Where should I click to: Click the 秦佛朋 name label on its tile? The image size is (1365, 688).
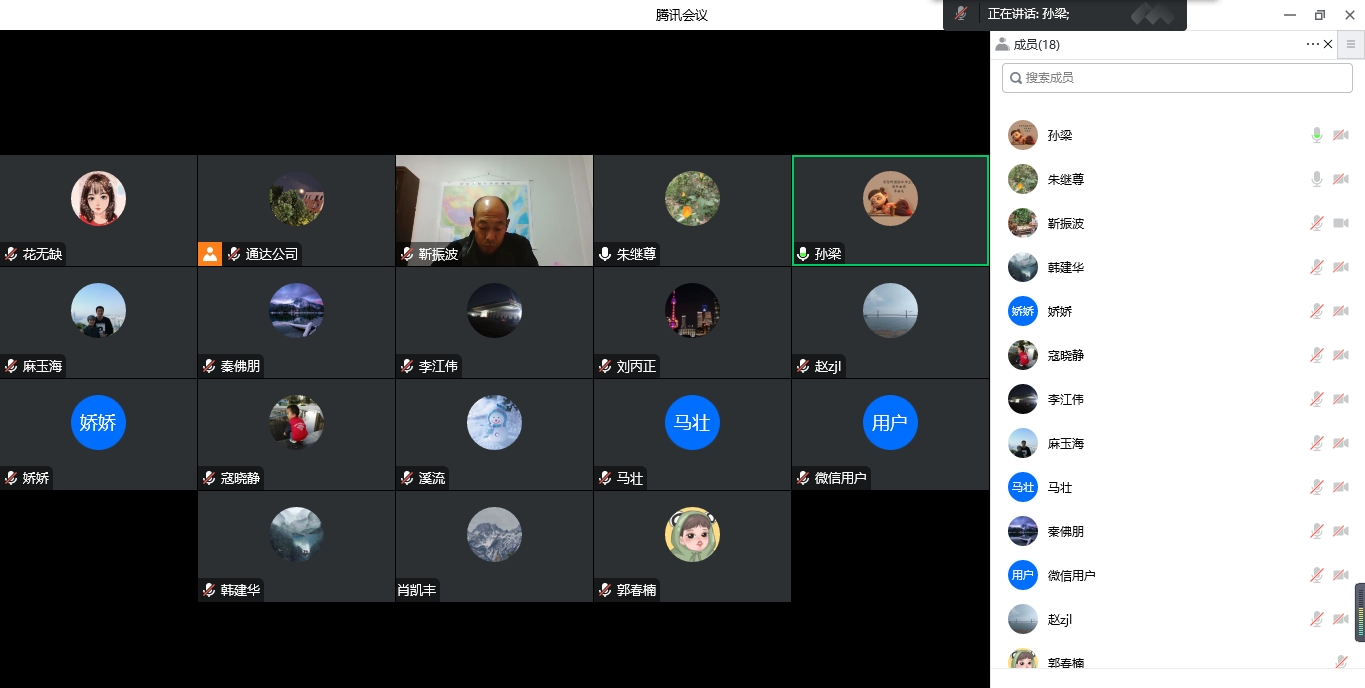(x=241, y=366)
